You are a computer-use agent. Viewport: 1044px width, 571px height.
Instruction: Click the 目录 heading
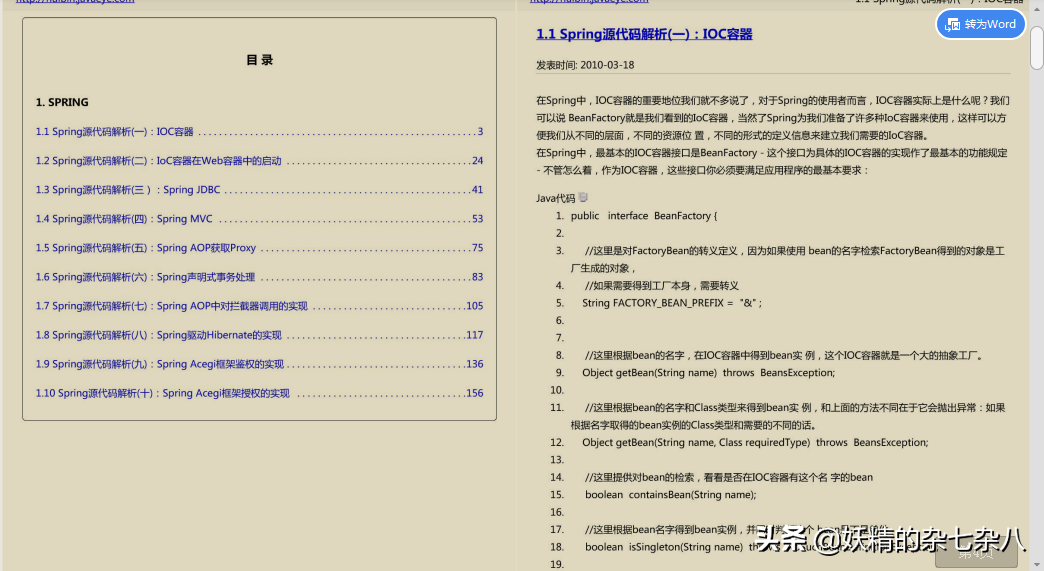point(260,60)
